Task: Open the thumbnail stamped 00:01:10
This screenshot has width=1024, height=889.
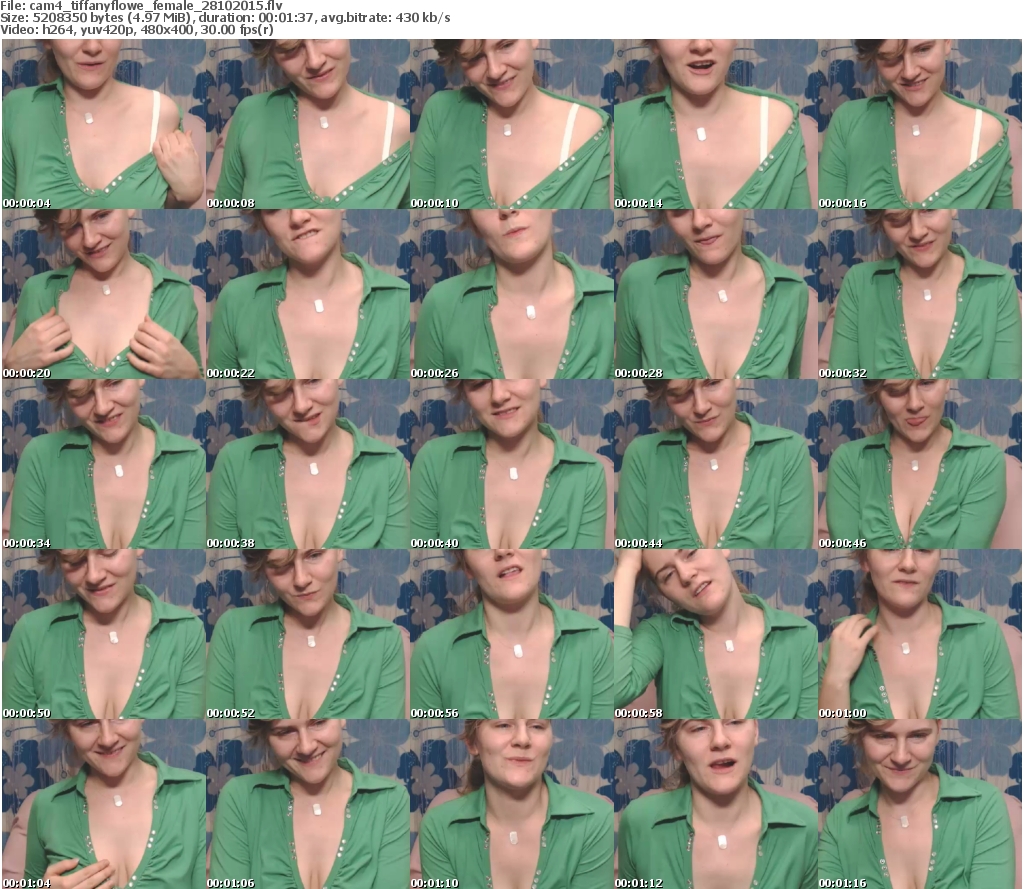Action: click(x=511, y=804)
